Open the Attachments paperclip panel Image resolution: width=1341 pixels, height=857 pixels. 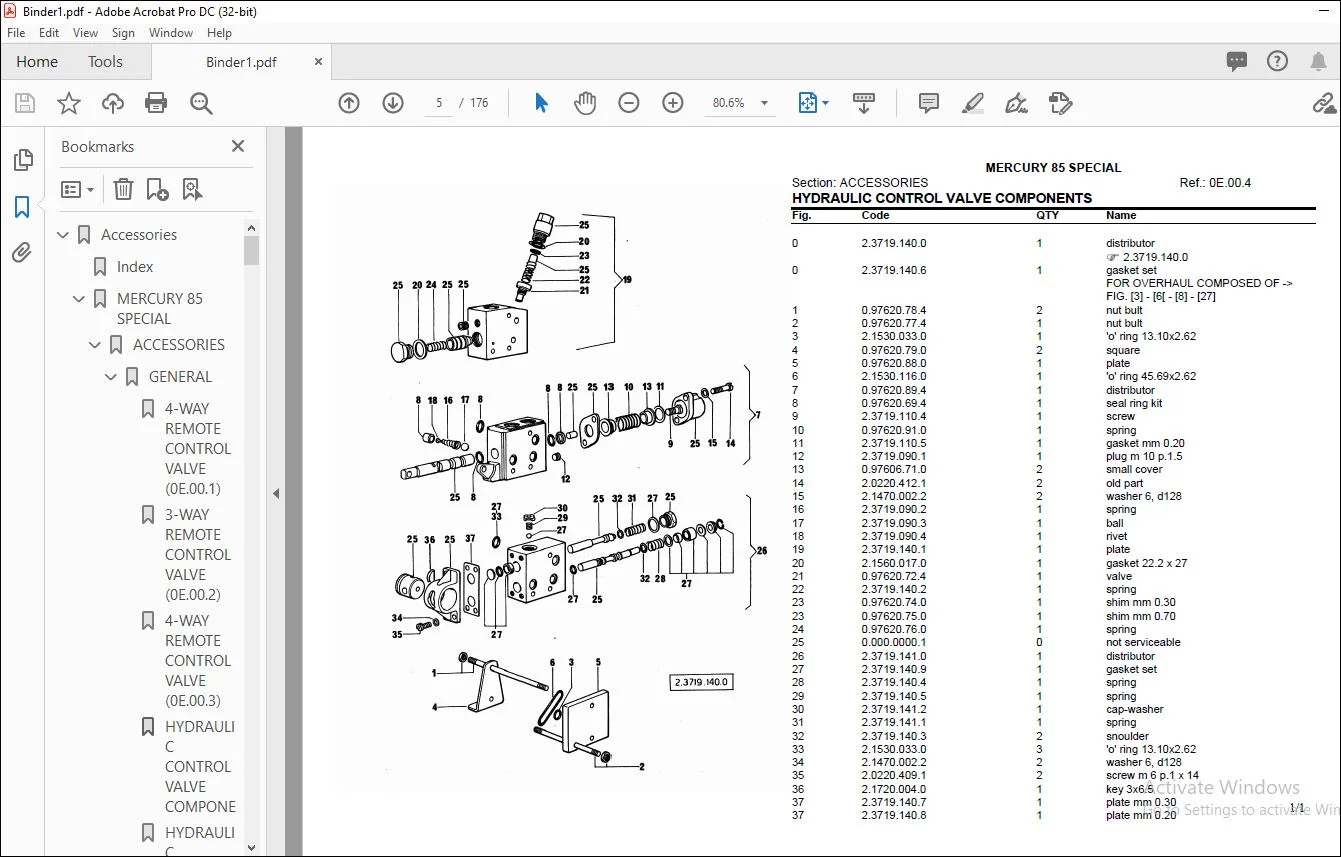tap(22, 252)
